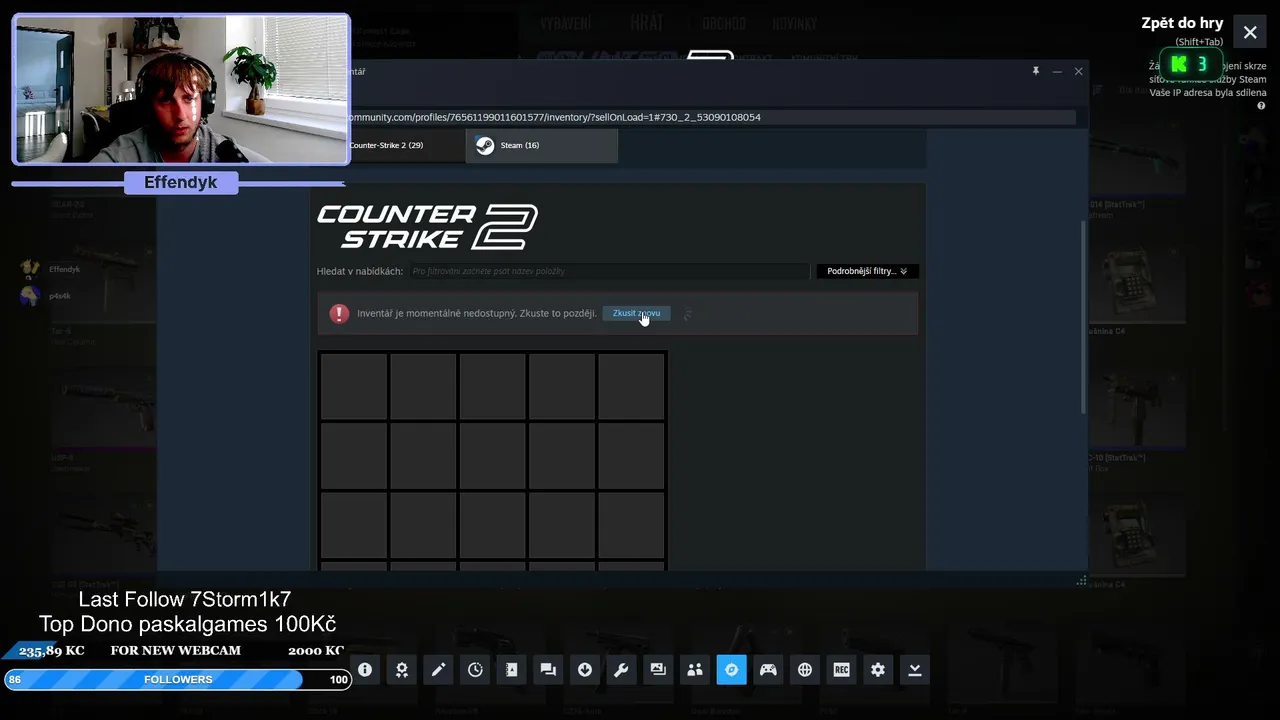Minimize the inventory overlay window

pyautogui.click(x=1057, y=71)
